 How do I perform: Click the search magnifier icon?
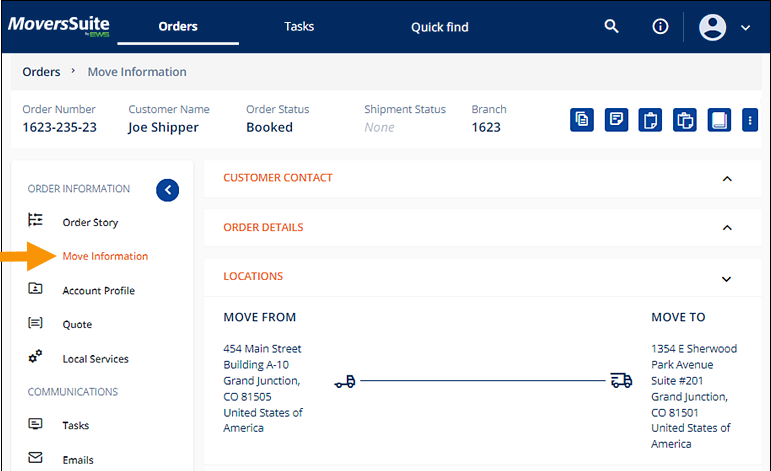(612, 27)
